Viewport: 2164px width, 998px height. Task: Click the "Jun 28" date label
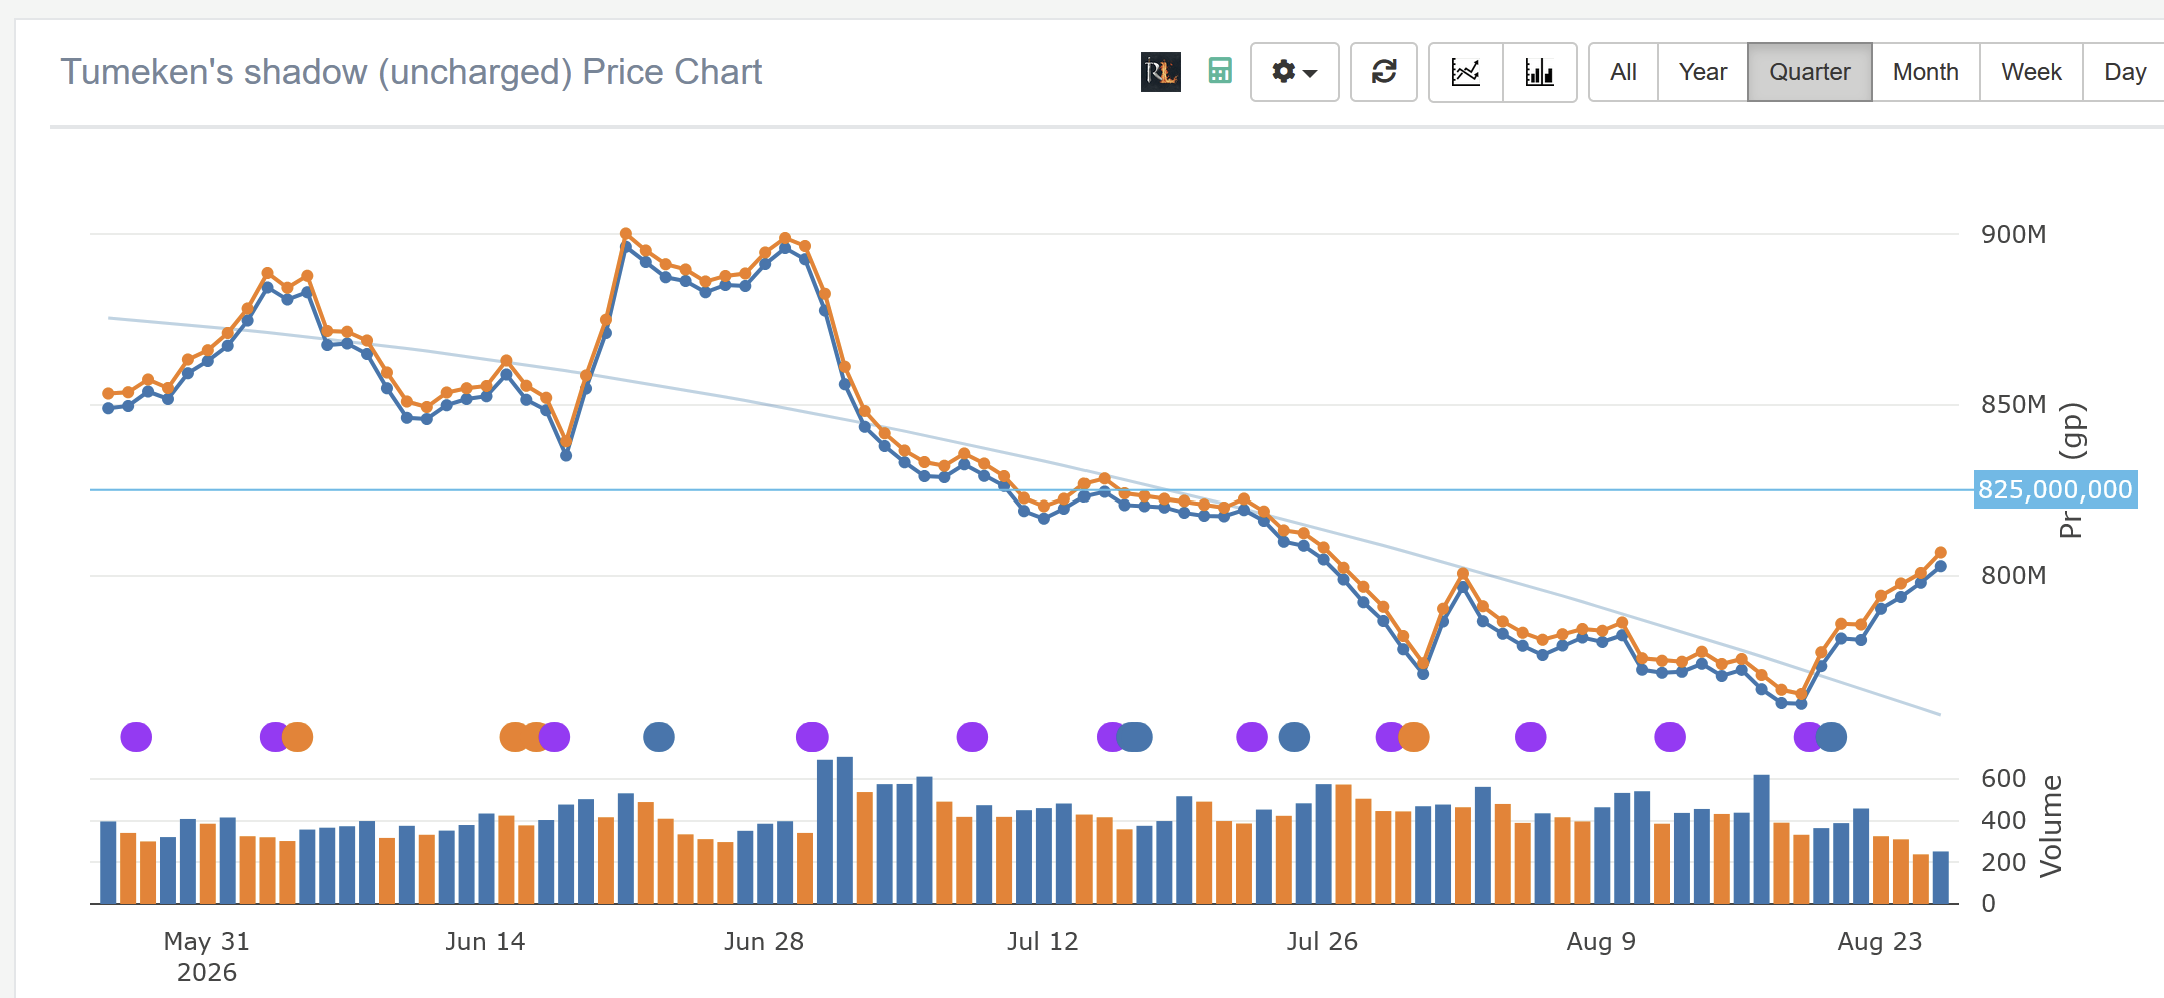764,941
